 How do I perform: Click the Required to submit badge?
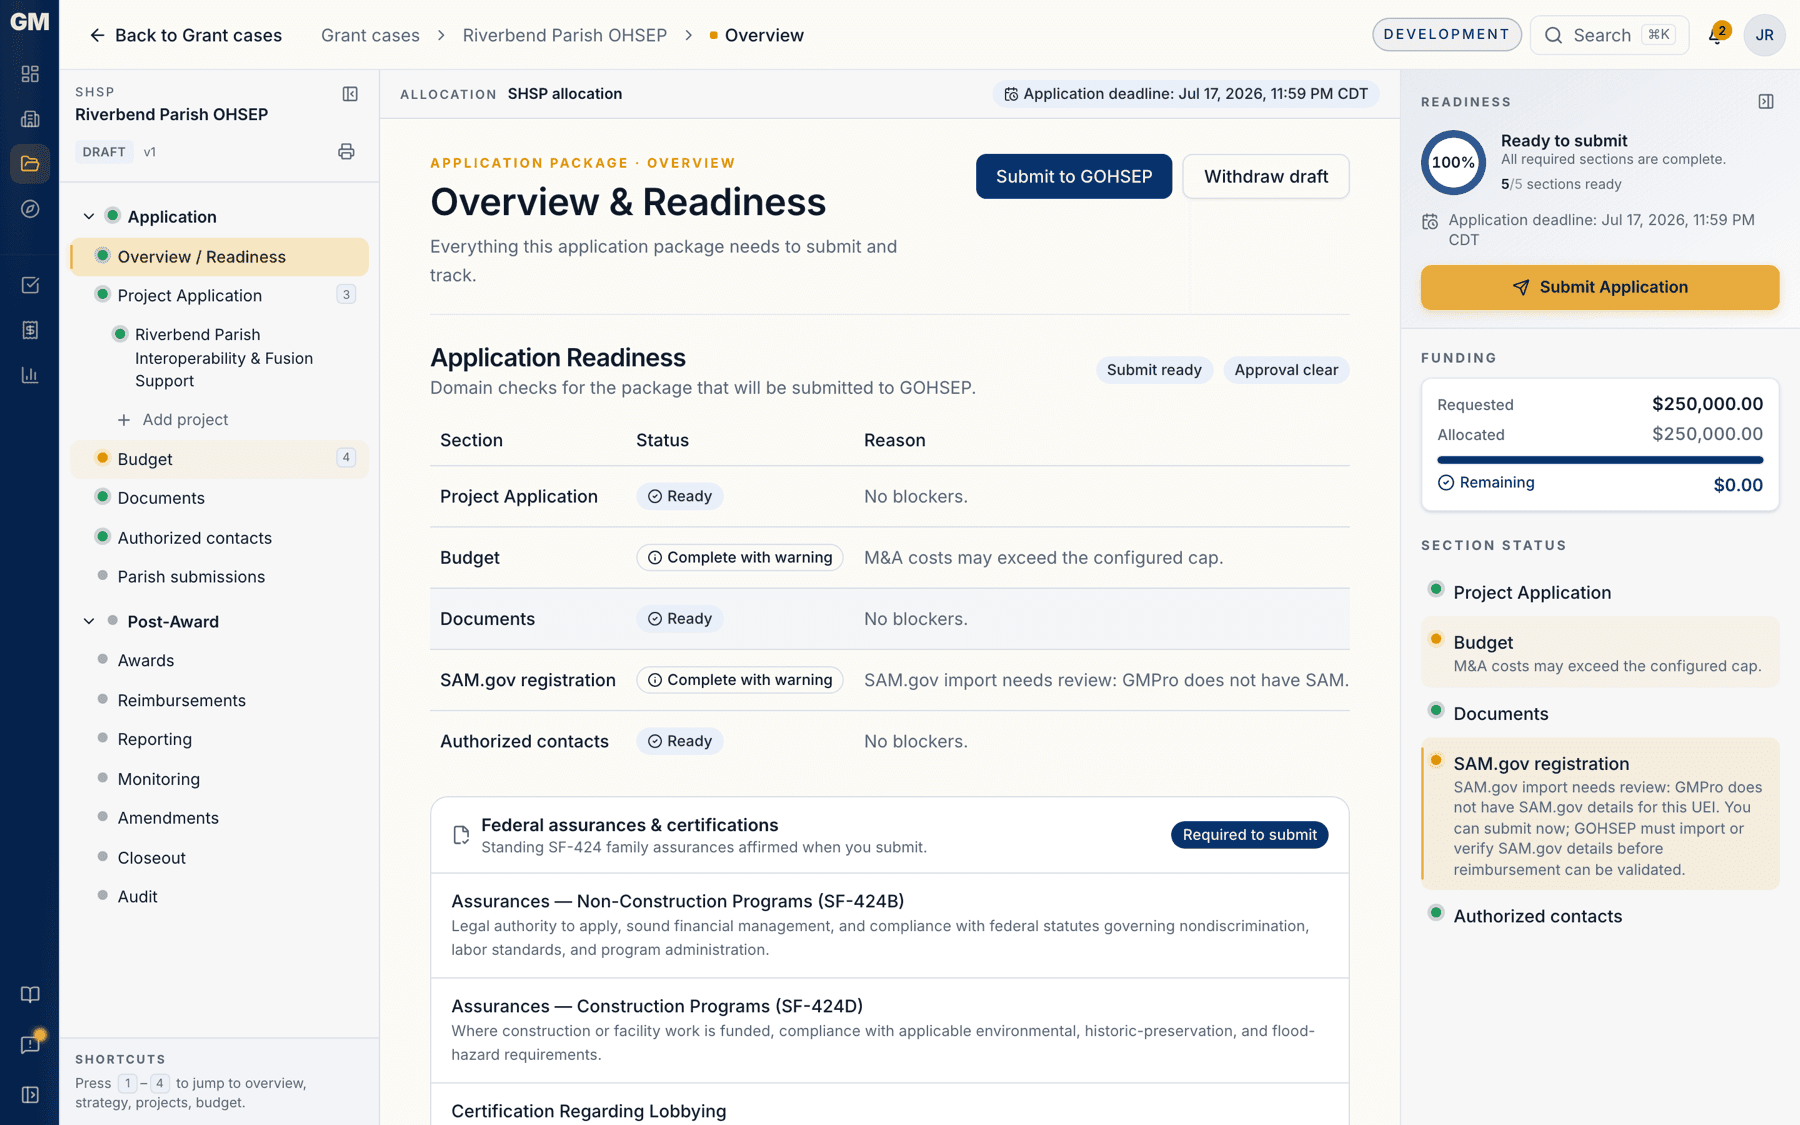point(1249,835)
